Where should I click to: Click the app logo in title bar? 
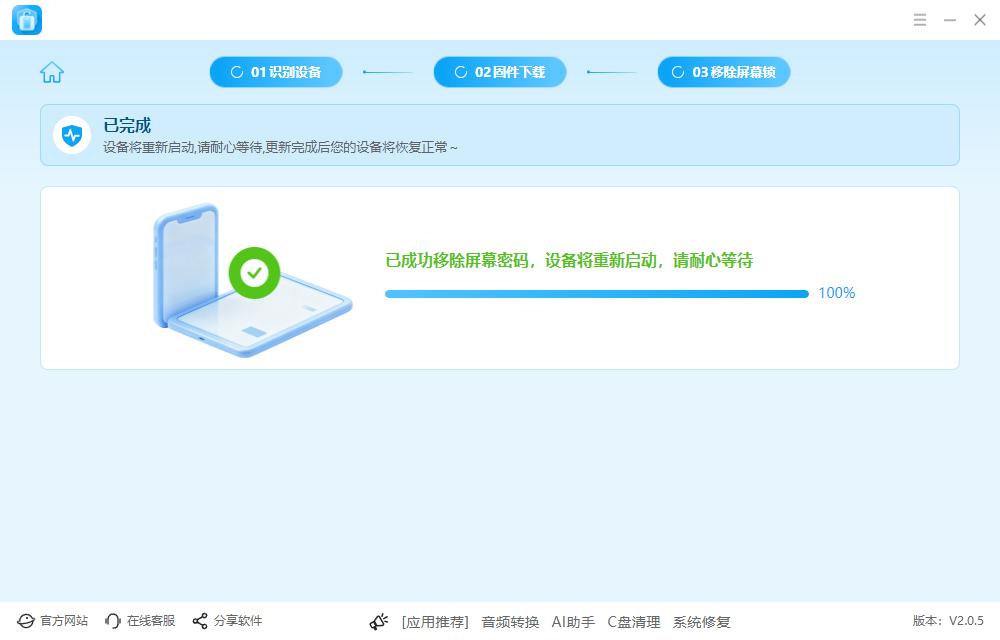27,20
